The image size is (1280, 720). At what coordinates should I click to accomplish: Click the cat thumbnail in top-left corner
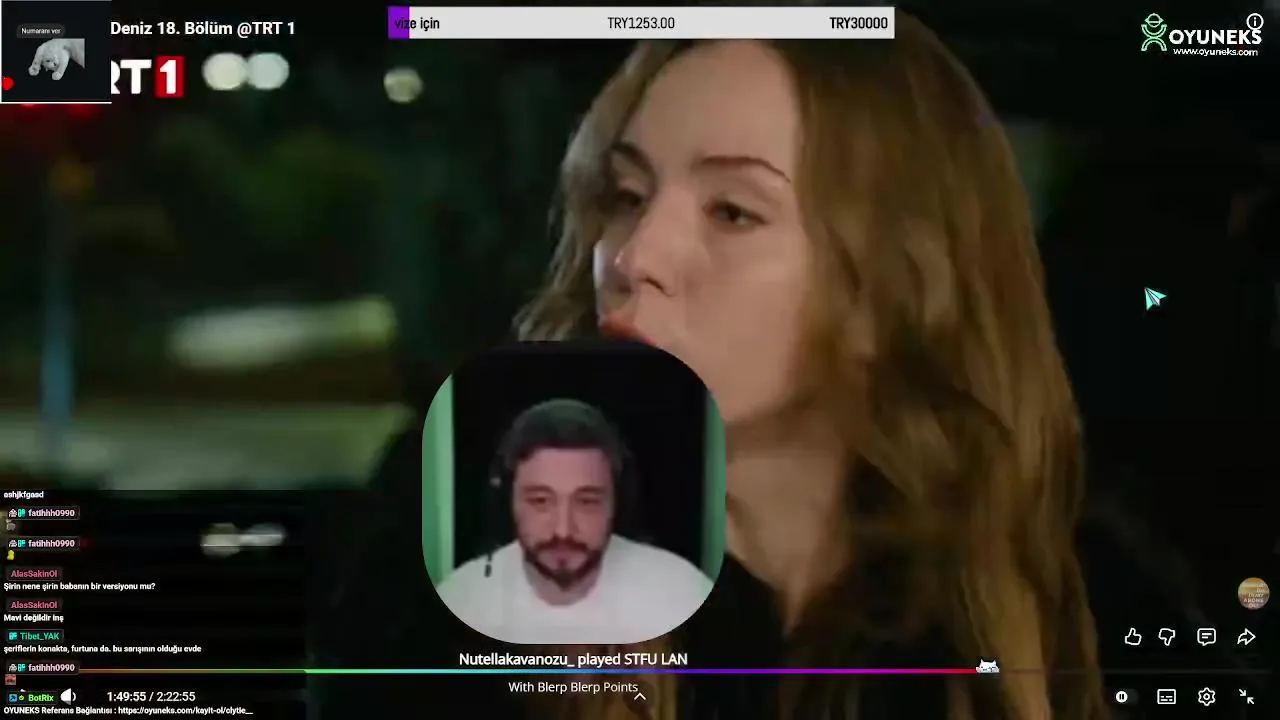56,52
